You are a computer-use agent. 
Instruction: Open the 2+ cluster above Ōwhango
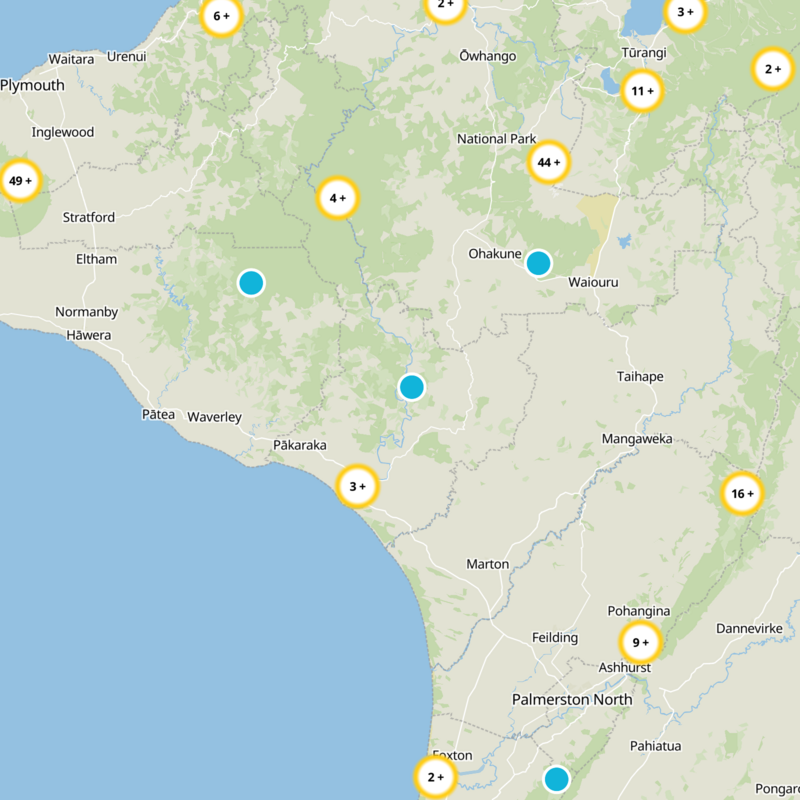pos(445,5)
